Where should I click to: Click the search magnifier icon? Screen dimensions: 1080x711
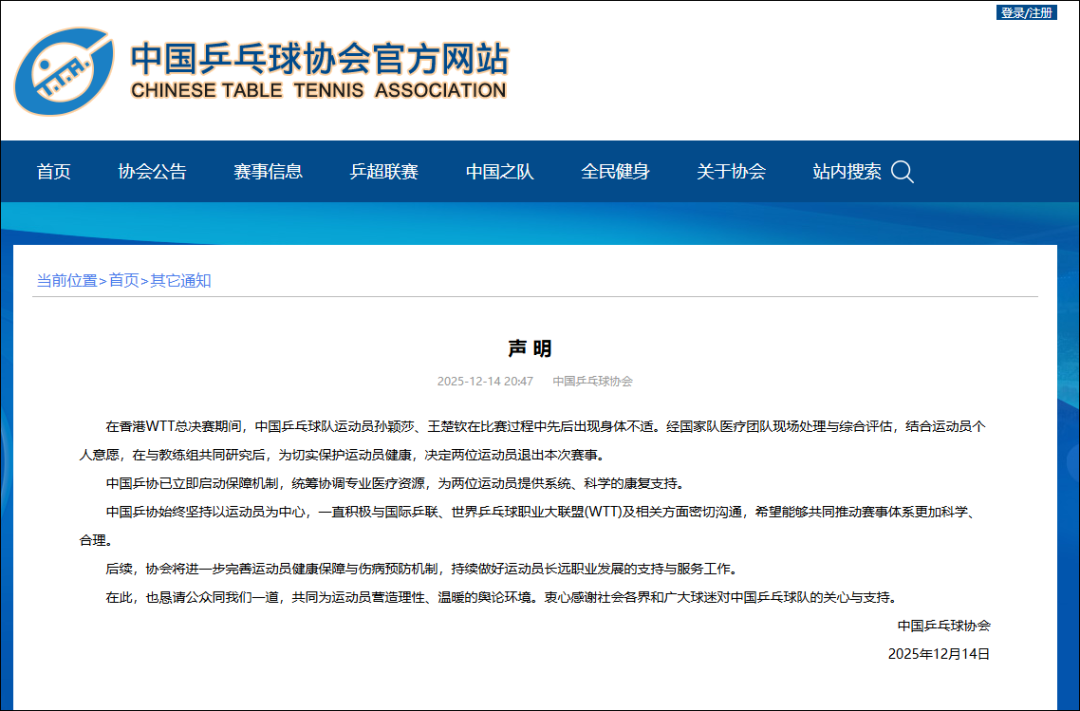(x=902, y=172)
